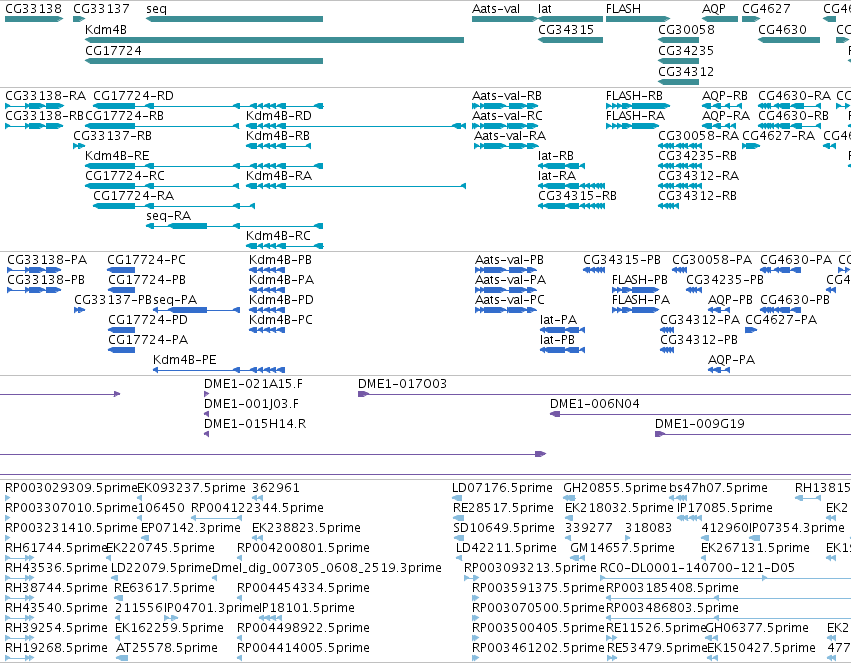The width and height of the screenshot is (851, 663).
Task: Open the DME1-009G19 BAC label
Action: point(700,424)
